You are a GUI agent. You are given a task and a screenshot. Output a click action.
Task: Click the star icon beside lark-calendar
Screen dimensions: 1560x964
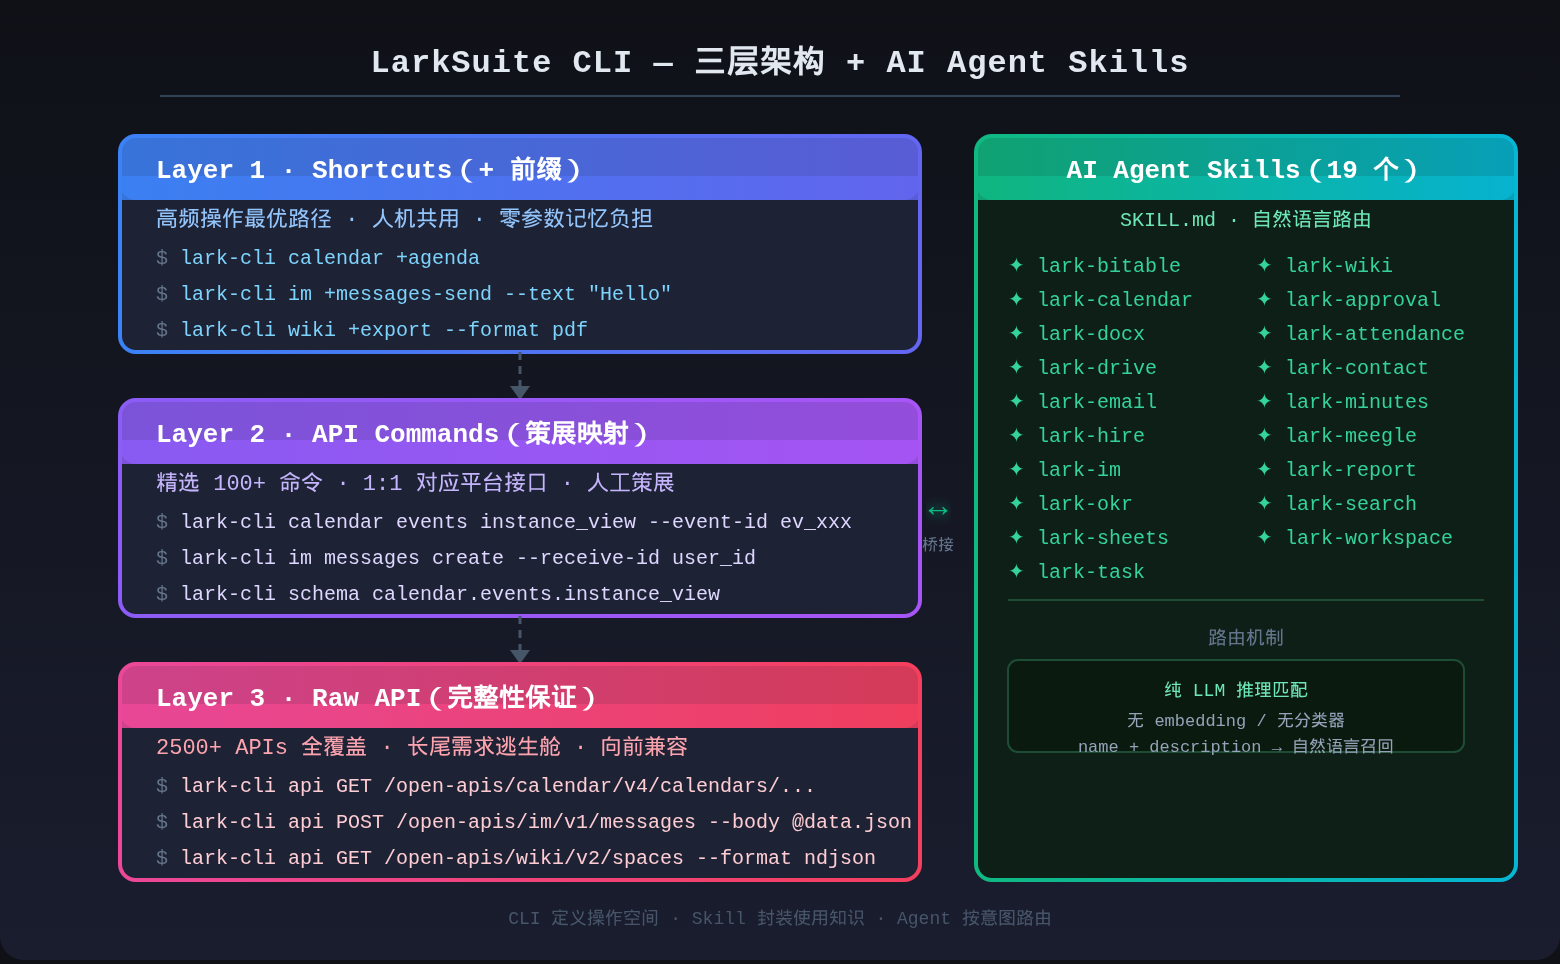tap(1016, 299)
